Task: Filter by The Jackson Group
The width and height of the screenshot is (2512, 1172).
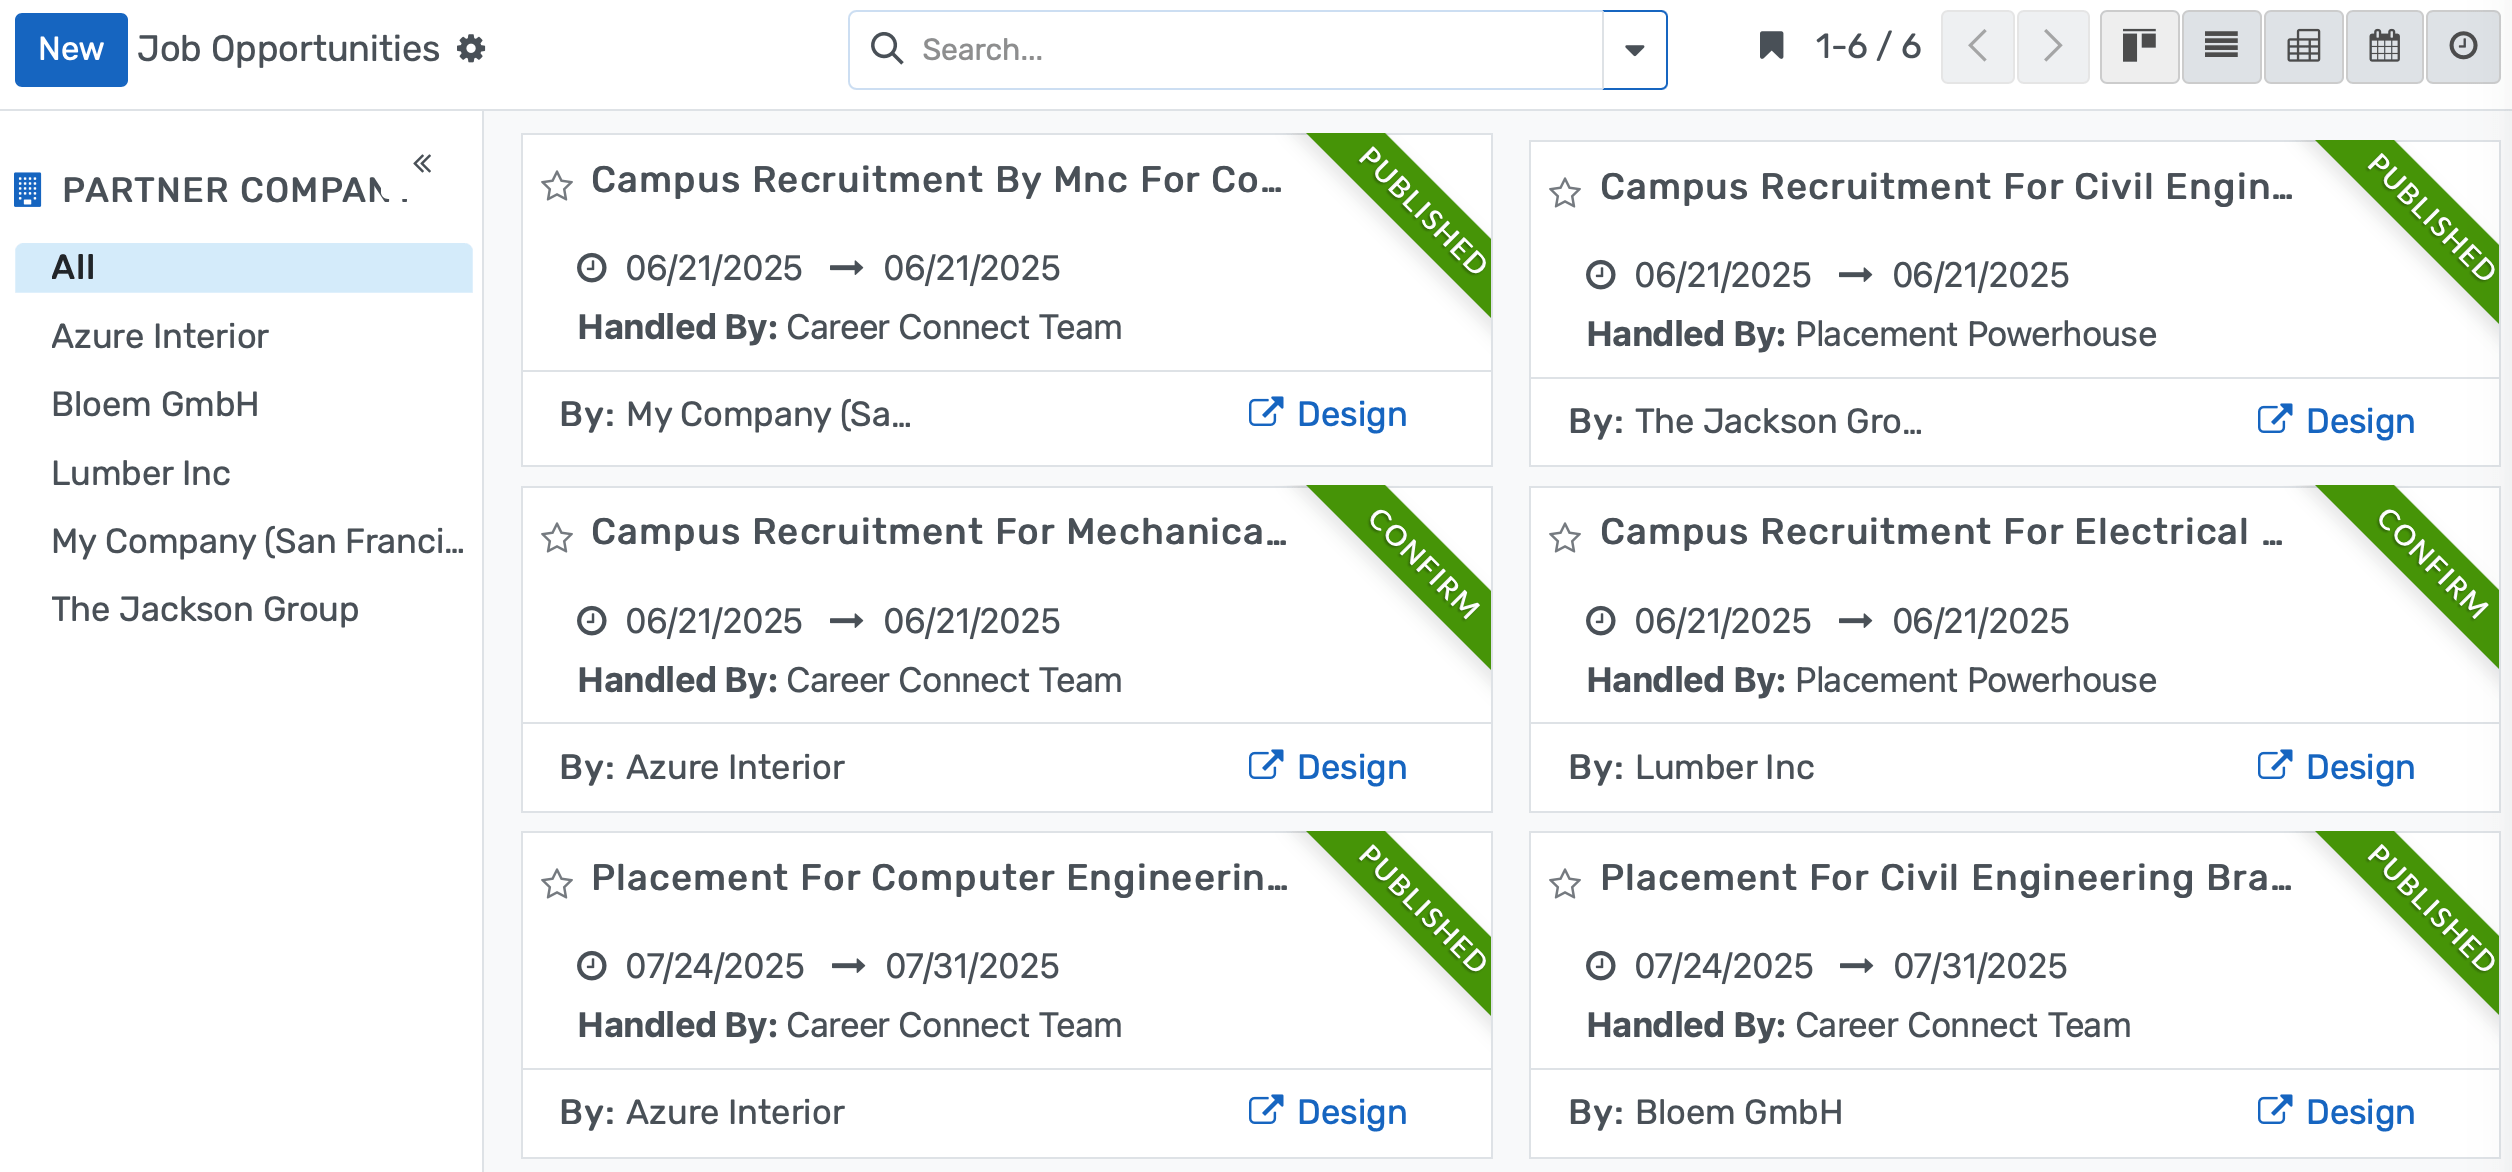Action: [205, 608]
